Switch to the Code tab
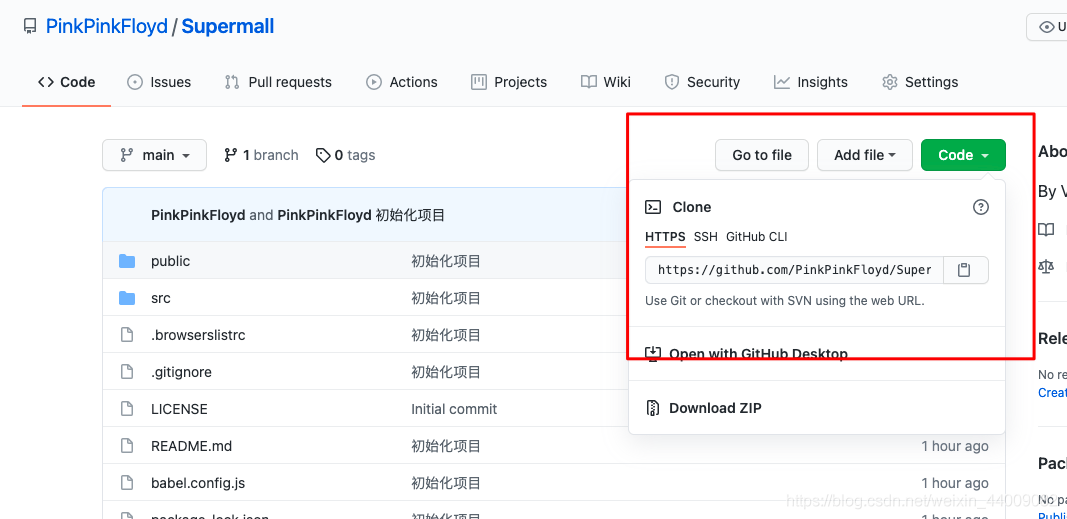The height and width of the screenshot is (519, 1067). click(67, 82)
